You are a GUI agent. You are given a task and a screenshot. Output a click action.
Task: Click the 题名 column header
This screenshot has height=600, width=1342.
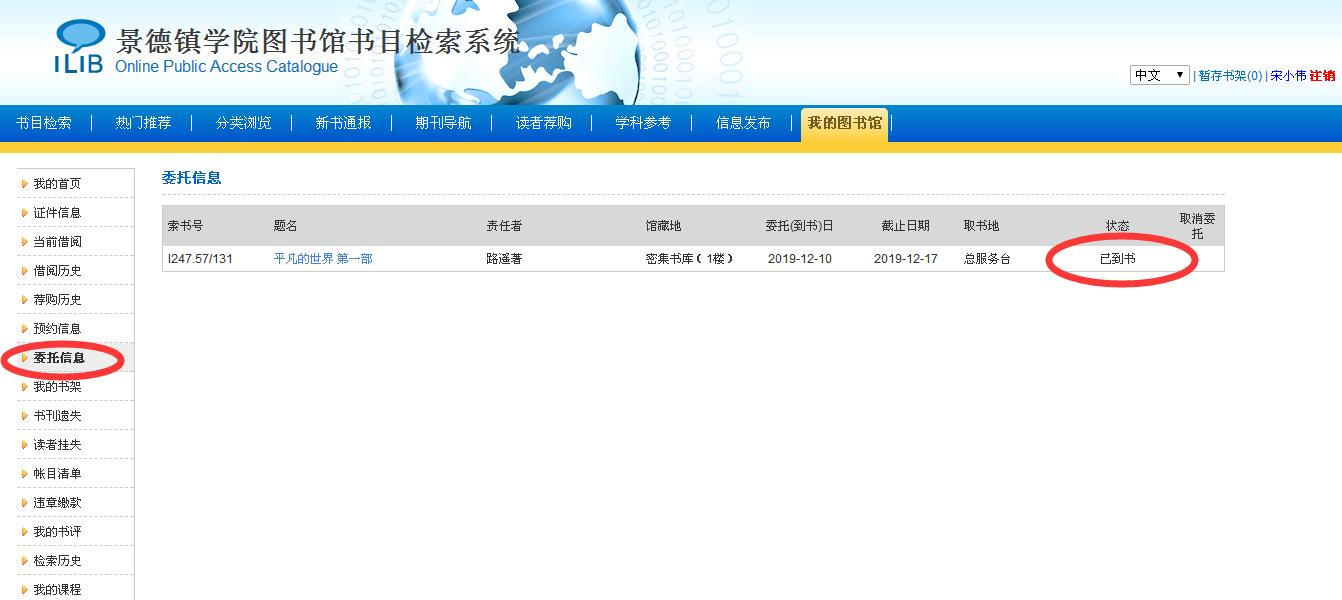click(286, 226)
